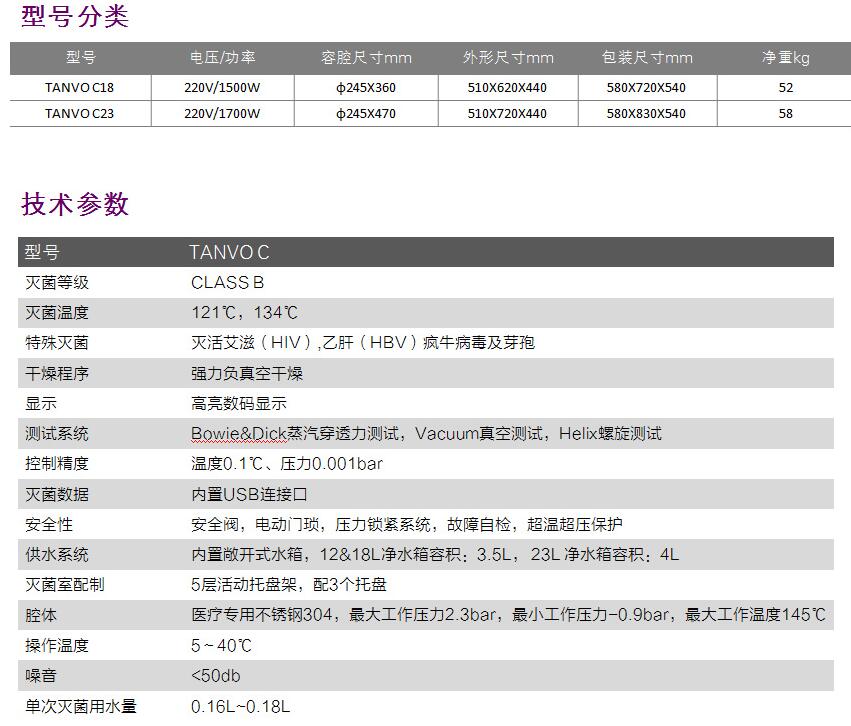Click the 灭菌温度 row label

click(57, 313)
